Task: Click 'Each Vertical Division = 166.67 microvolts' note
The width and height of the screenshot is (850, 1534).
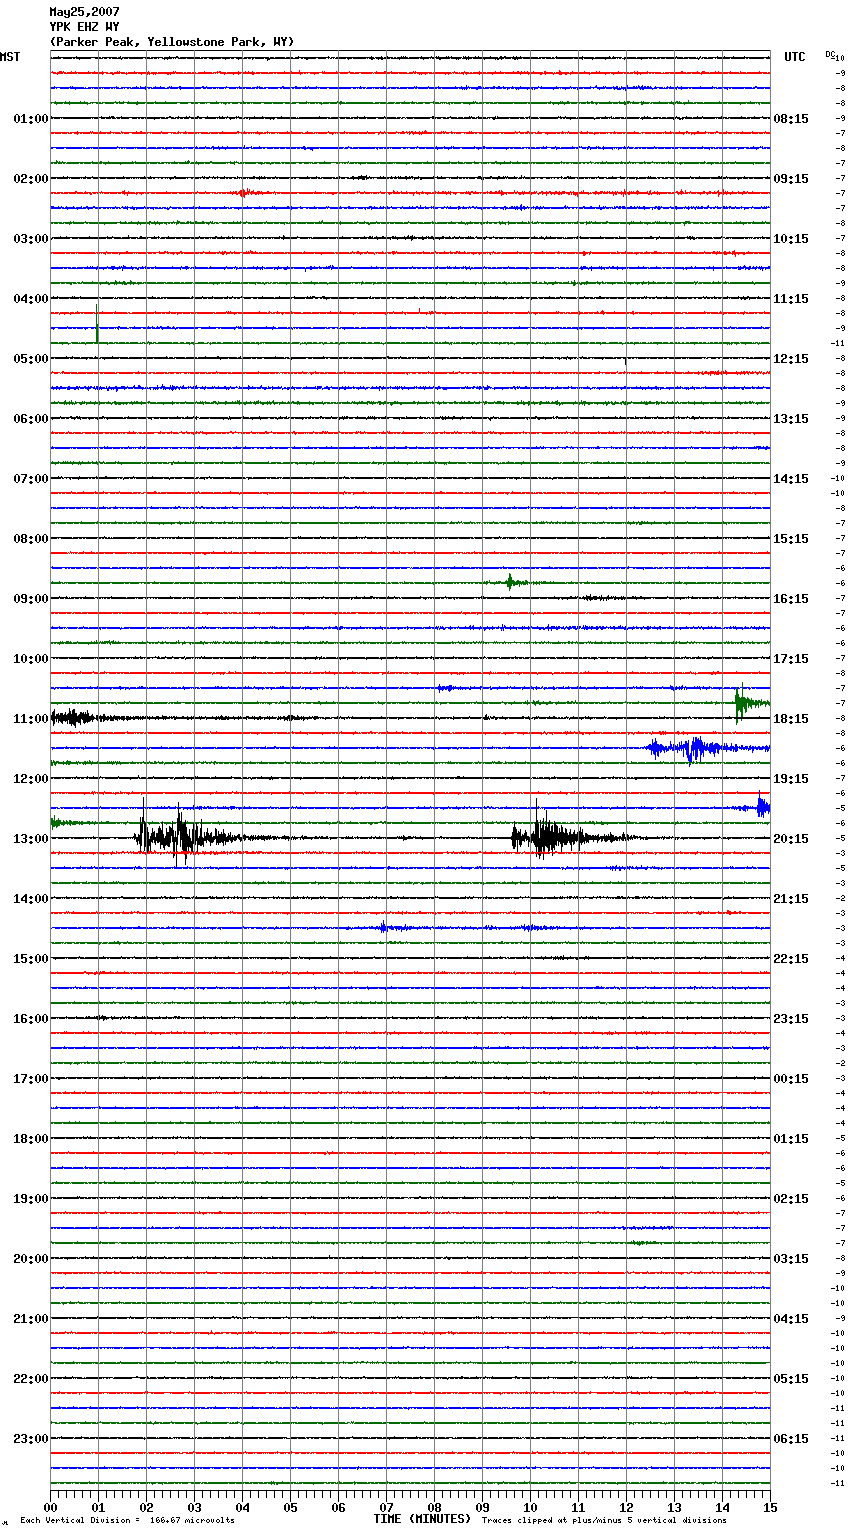Action: (x=127, y=1521)
